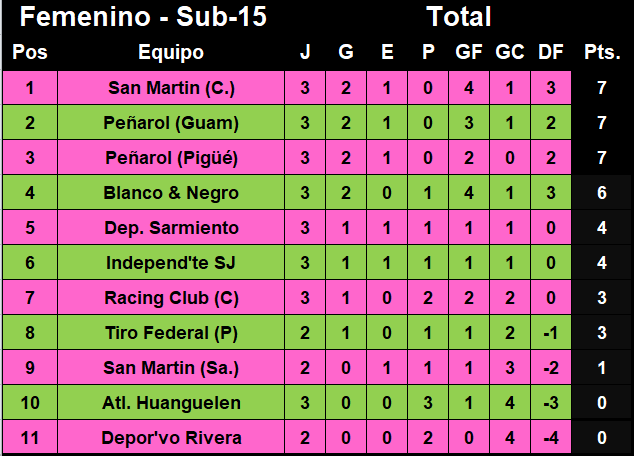The image size is (634, 456).
Task: Click the Racing Club (C) cell
Action: [x=171, y=298]
